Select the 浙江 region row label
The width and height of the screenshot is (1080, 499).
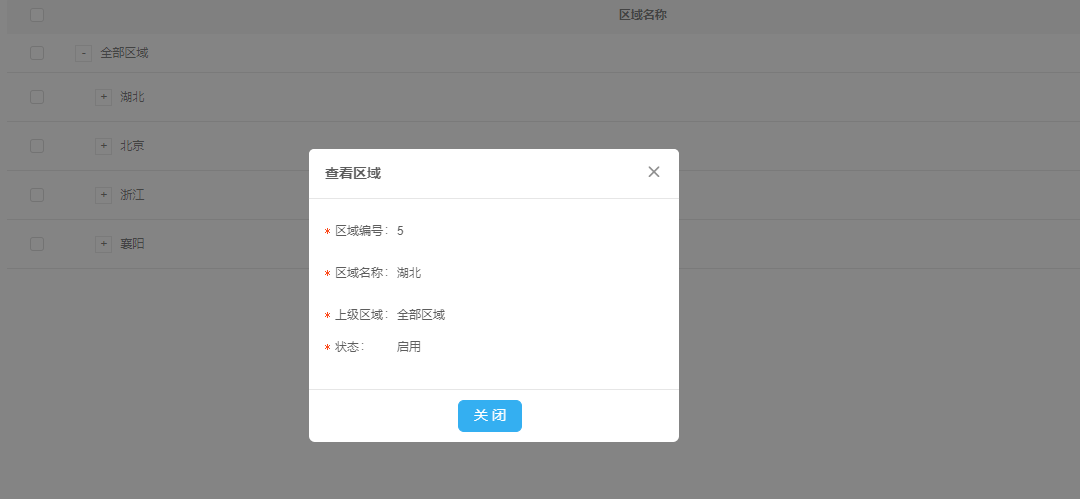click(x=132, y=195)
